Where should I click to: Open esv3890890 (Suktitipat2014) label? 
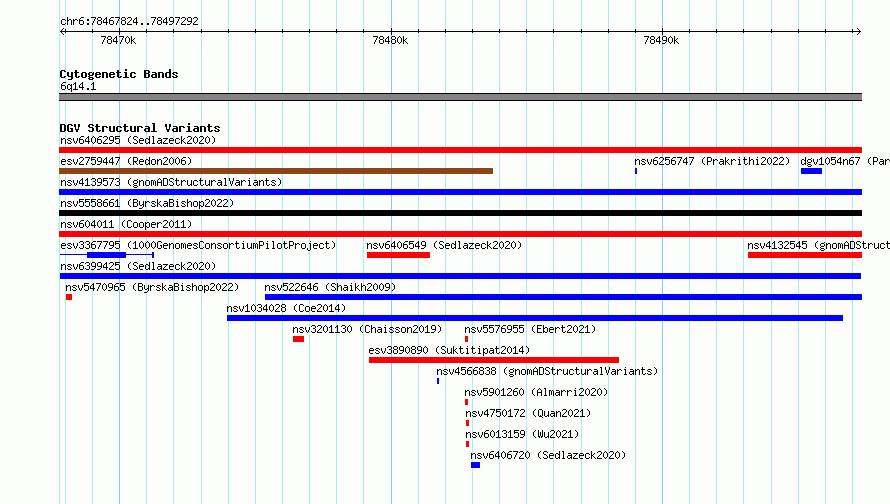(449, 350)
